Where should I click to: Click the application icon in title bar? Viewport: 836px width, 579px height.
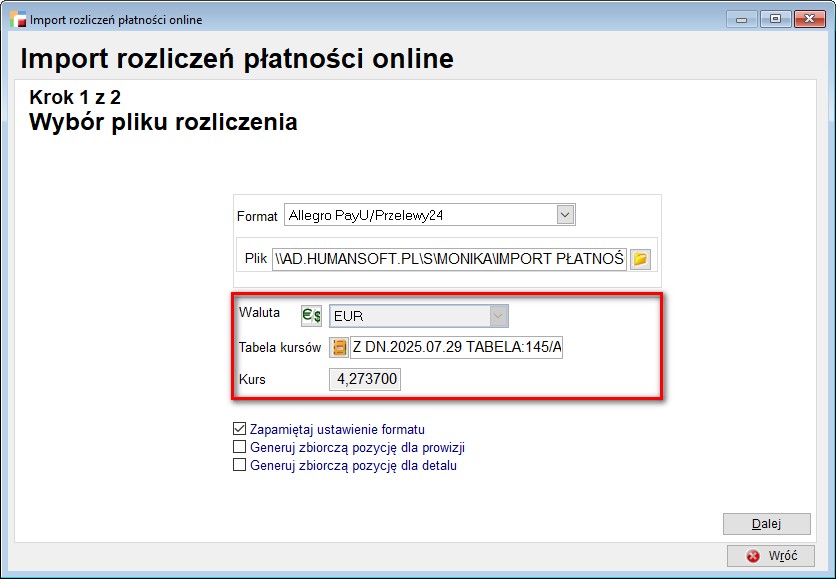[x=17, y=19]
